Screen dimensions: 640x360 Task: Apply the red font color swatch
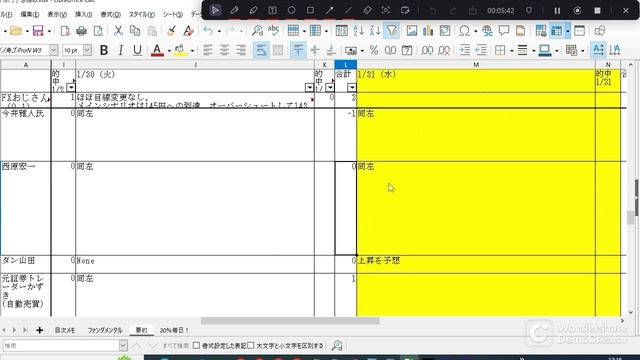tap(157, 50)
